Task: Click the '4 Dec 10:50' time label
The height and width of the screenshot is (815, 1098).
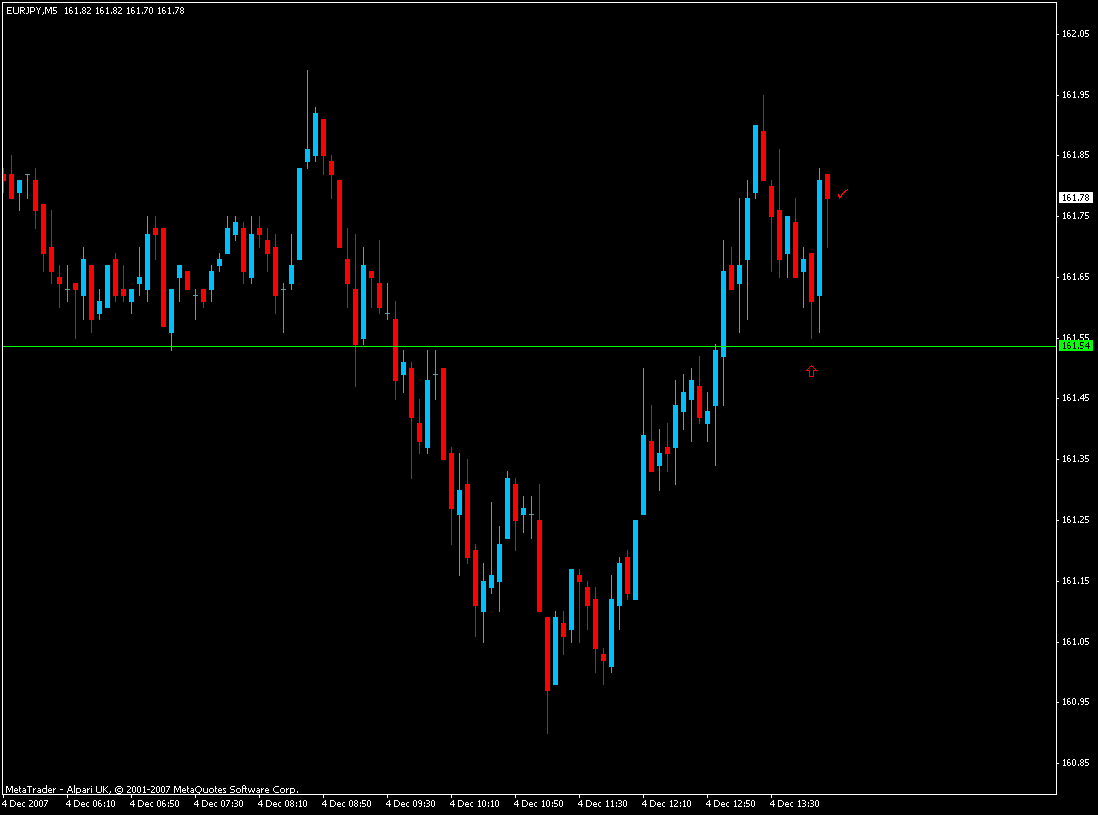Action: (x=538, y=804)
